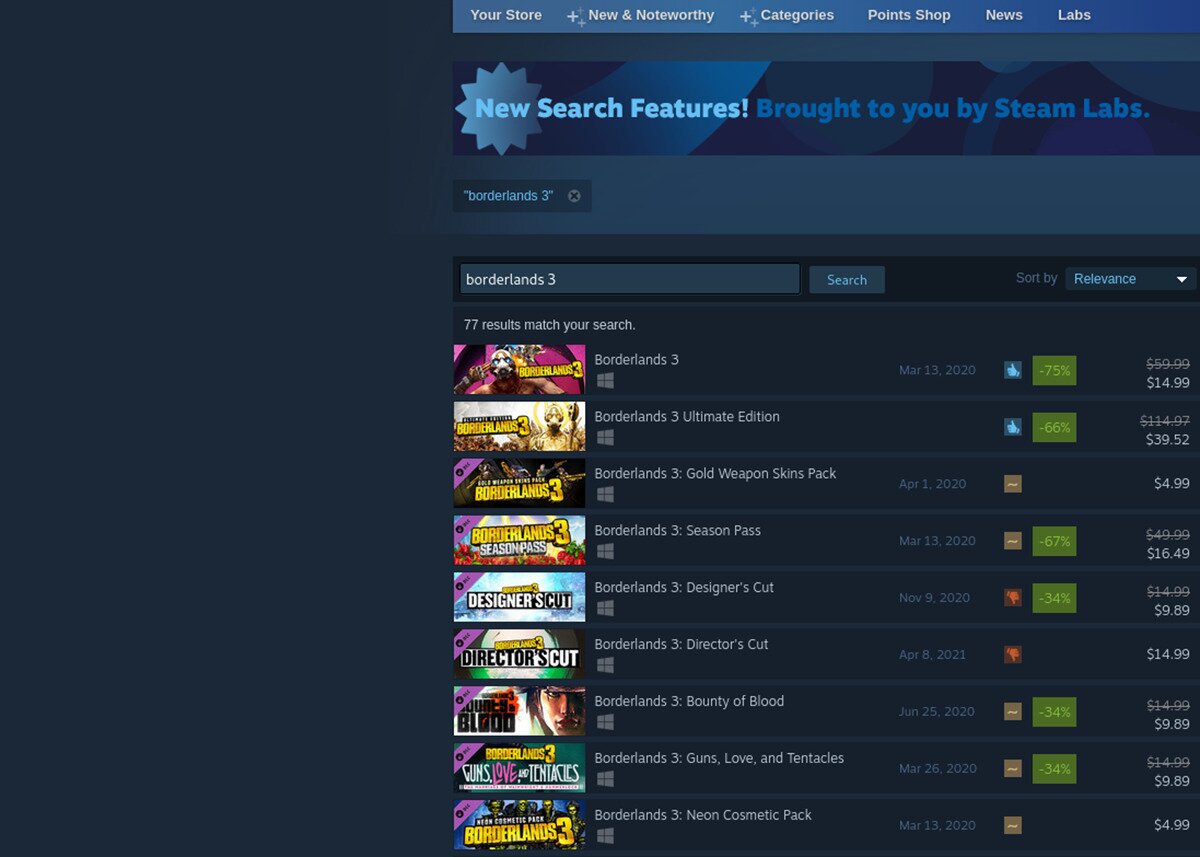
Task: Open Guns, Love, and Tentacles thumbnail
Action: point(519,769)
